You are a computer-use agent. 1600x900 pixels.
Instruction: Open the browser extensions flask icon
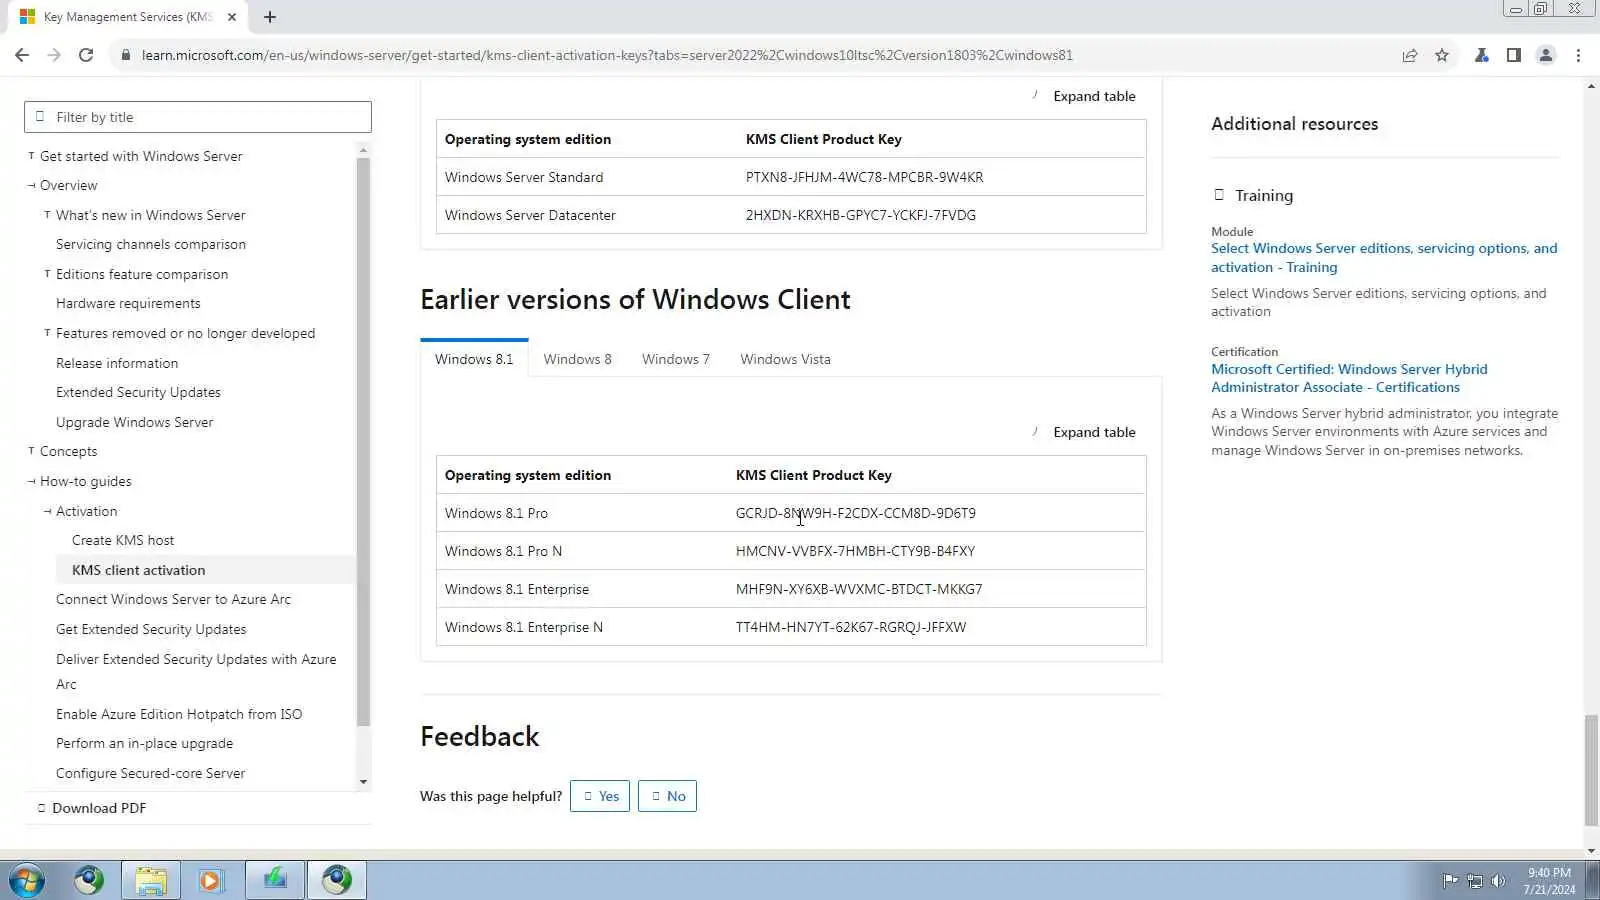click(1482, 55)
